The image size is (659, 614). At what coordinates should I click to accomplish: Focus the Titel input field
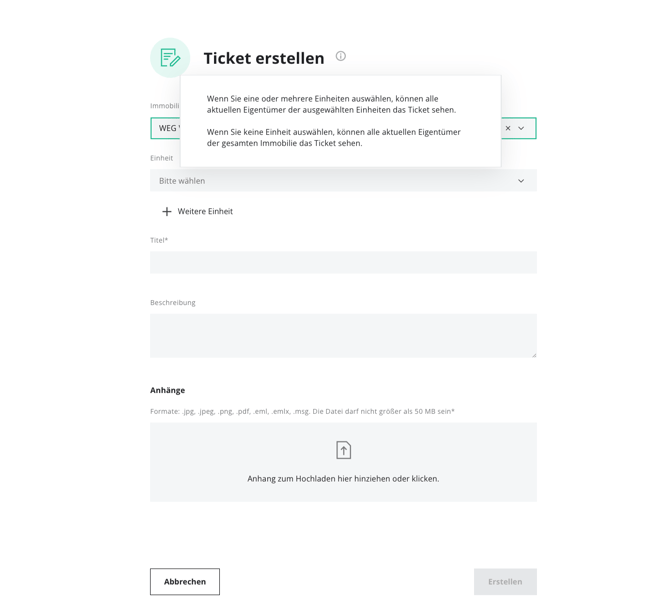coord(343,262)
